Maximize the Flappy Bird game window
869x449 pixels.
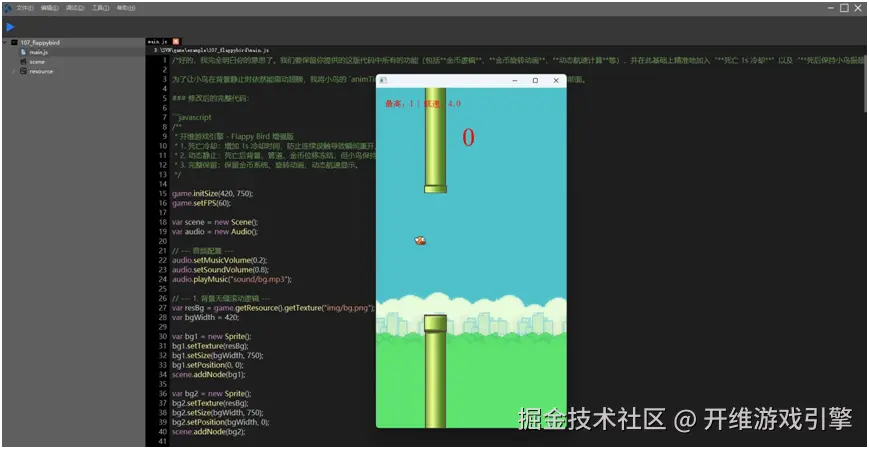pyautogui.click(x=535, y=81)
